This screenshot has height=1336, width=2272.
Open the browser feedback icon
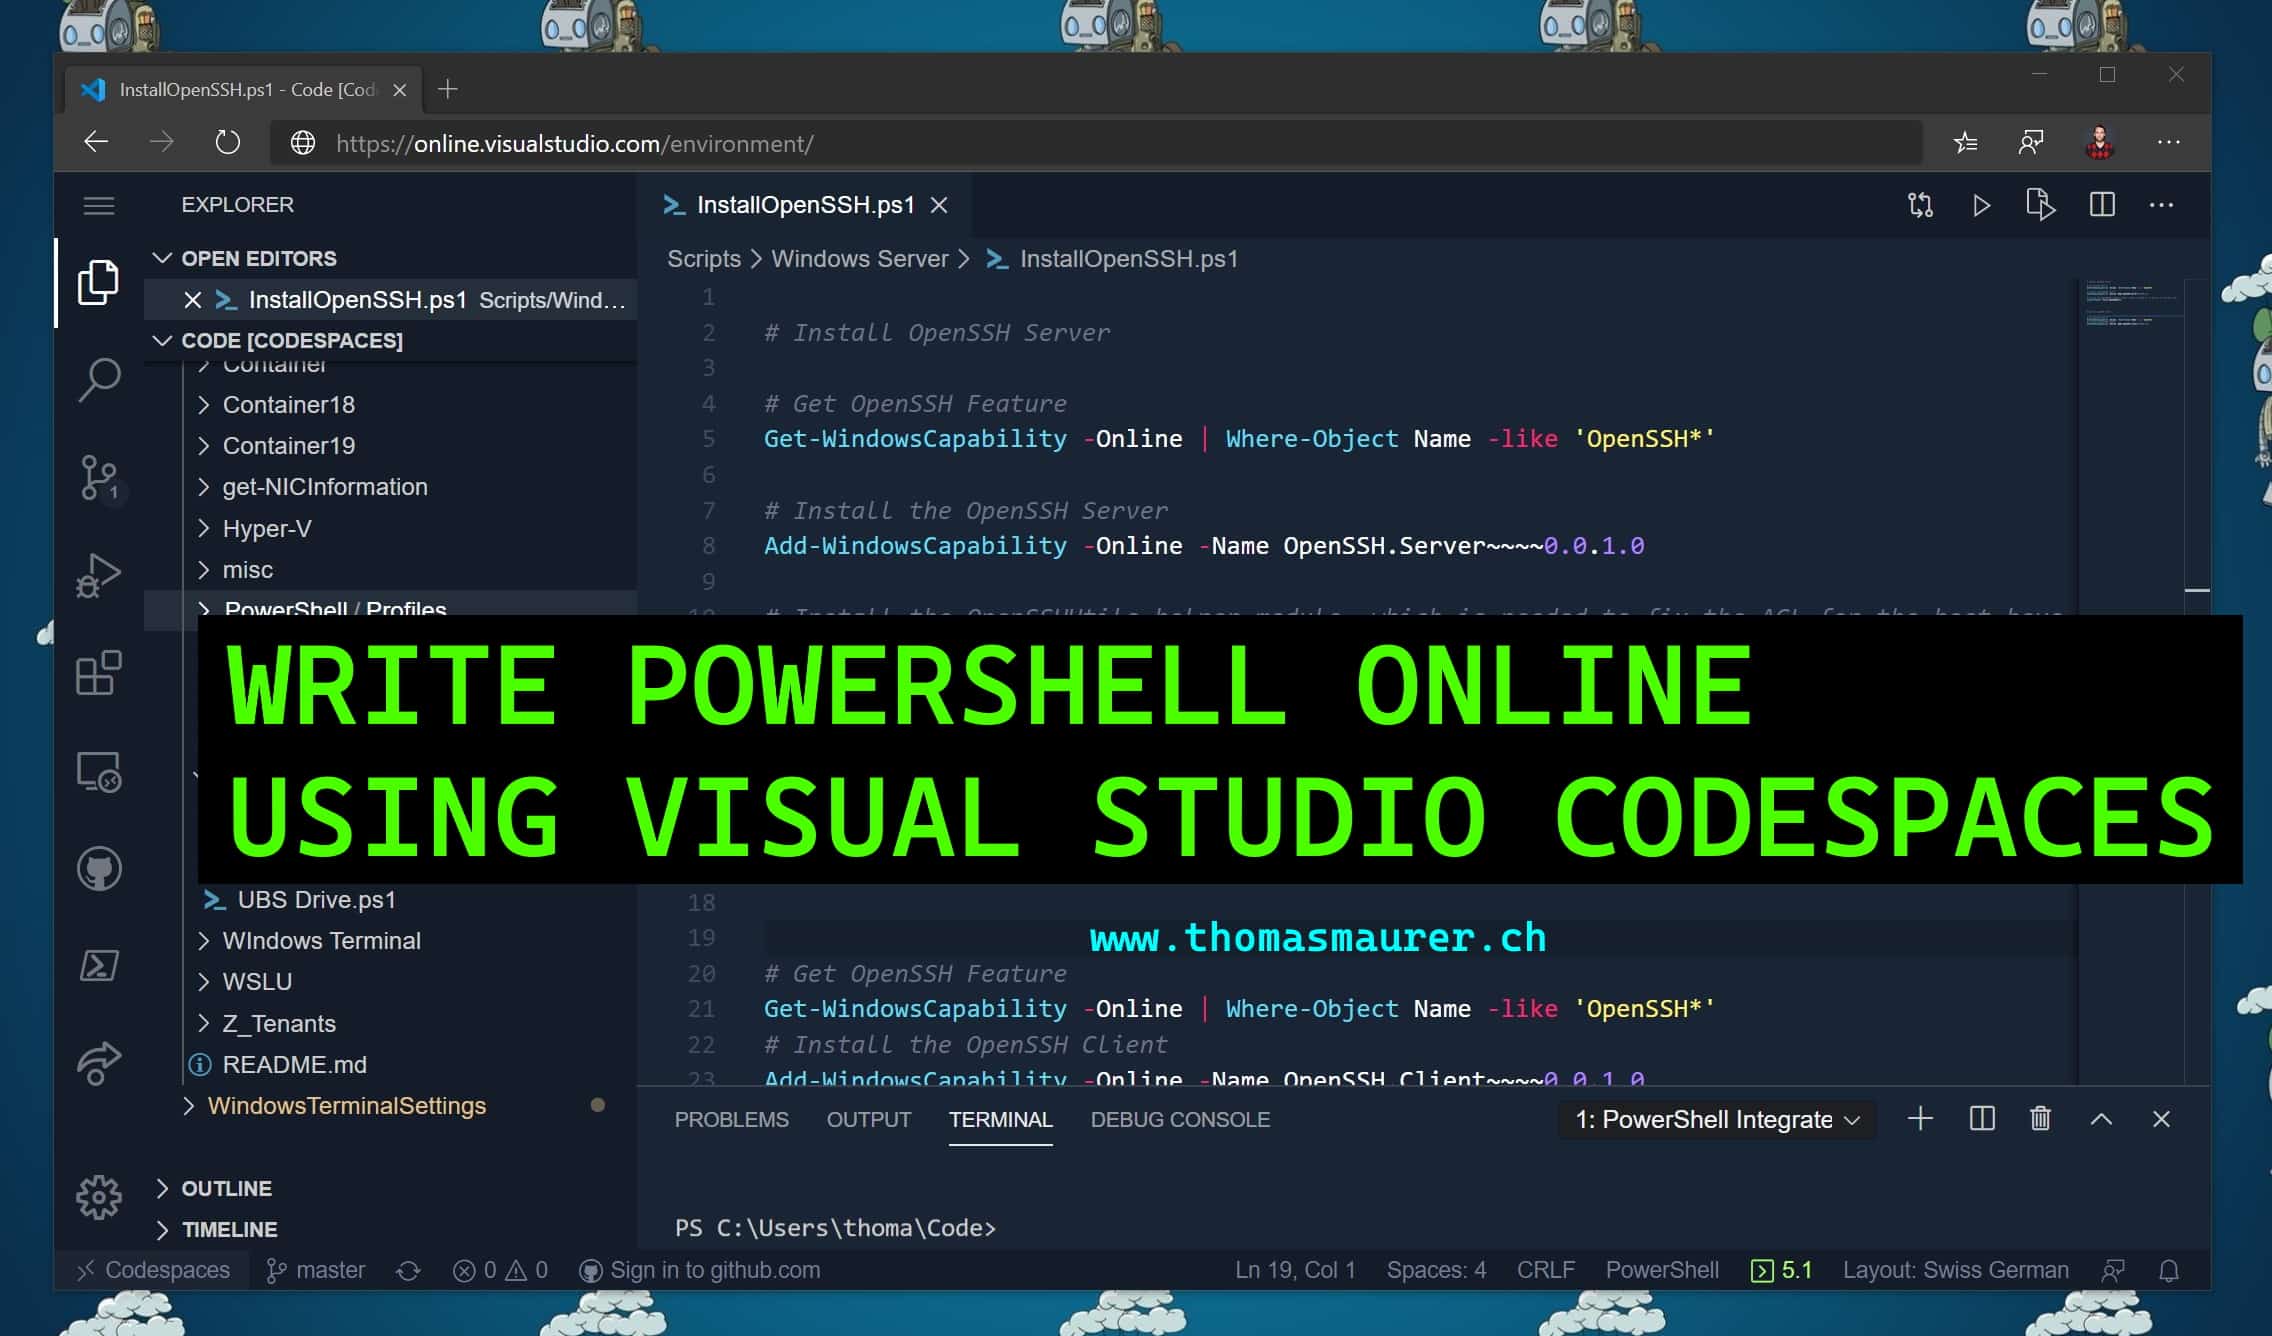point(2031,142)
